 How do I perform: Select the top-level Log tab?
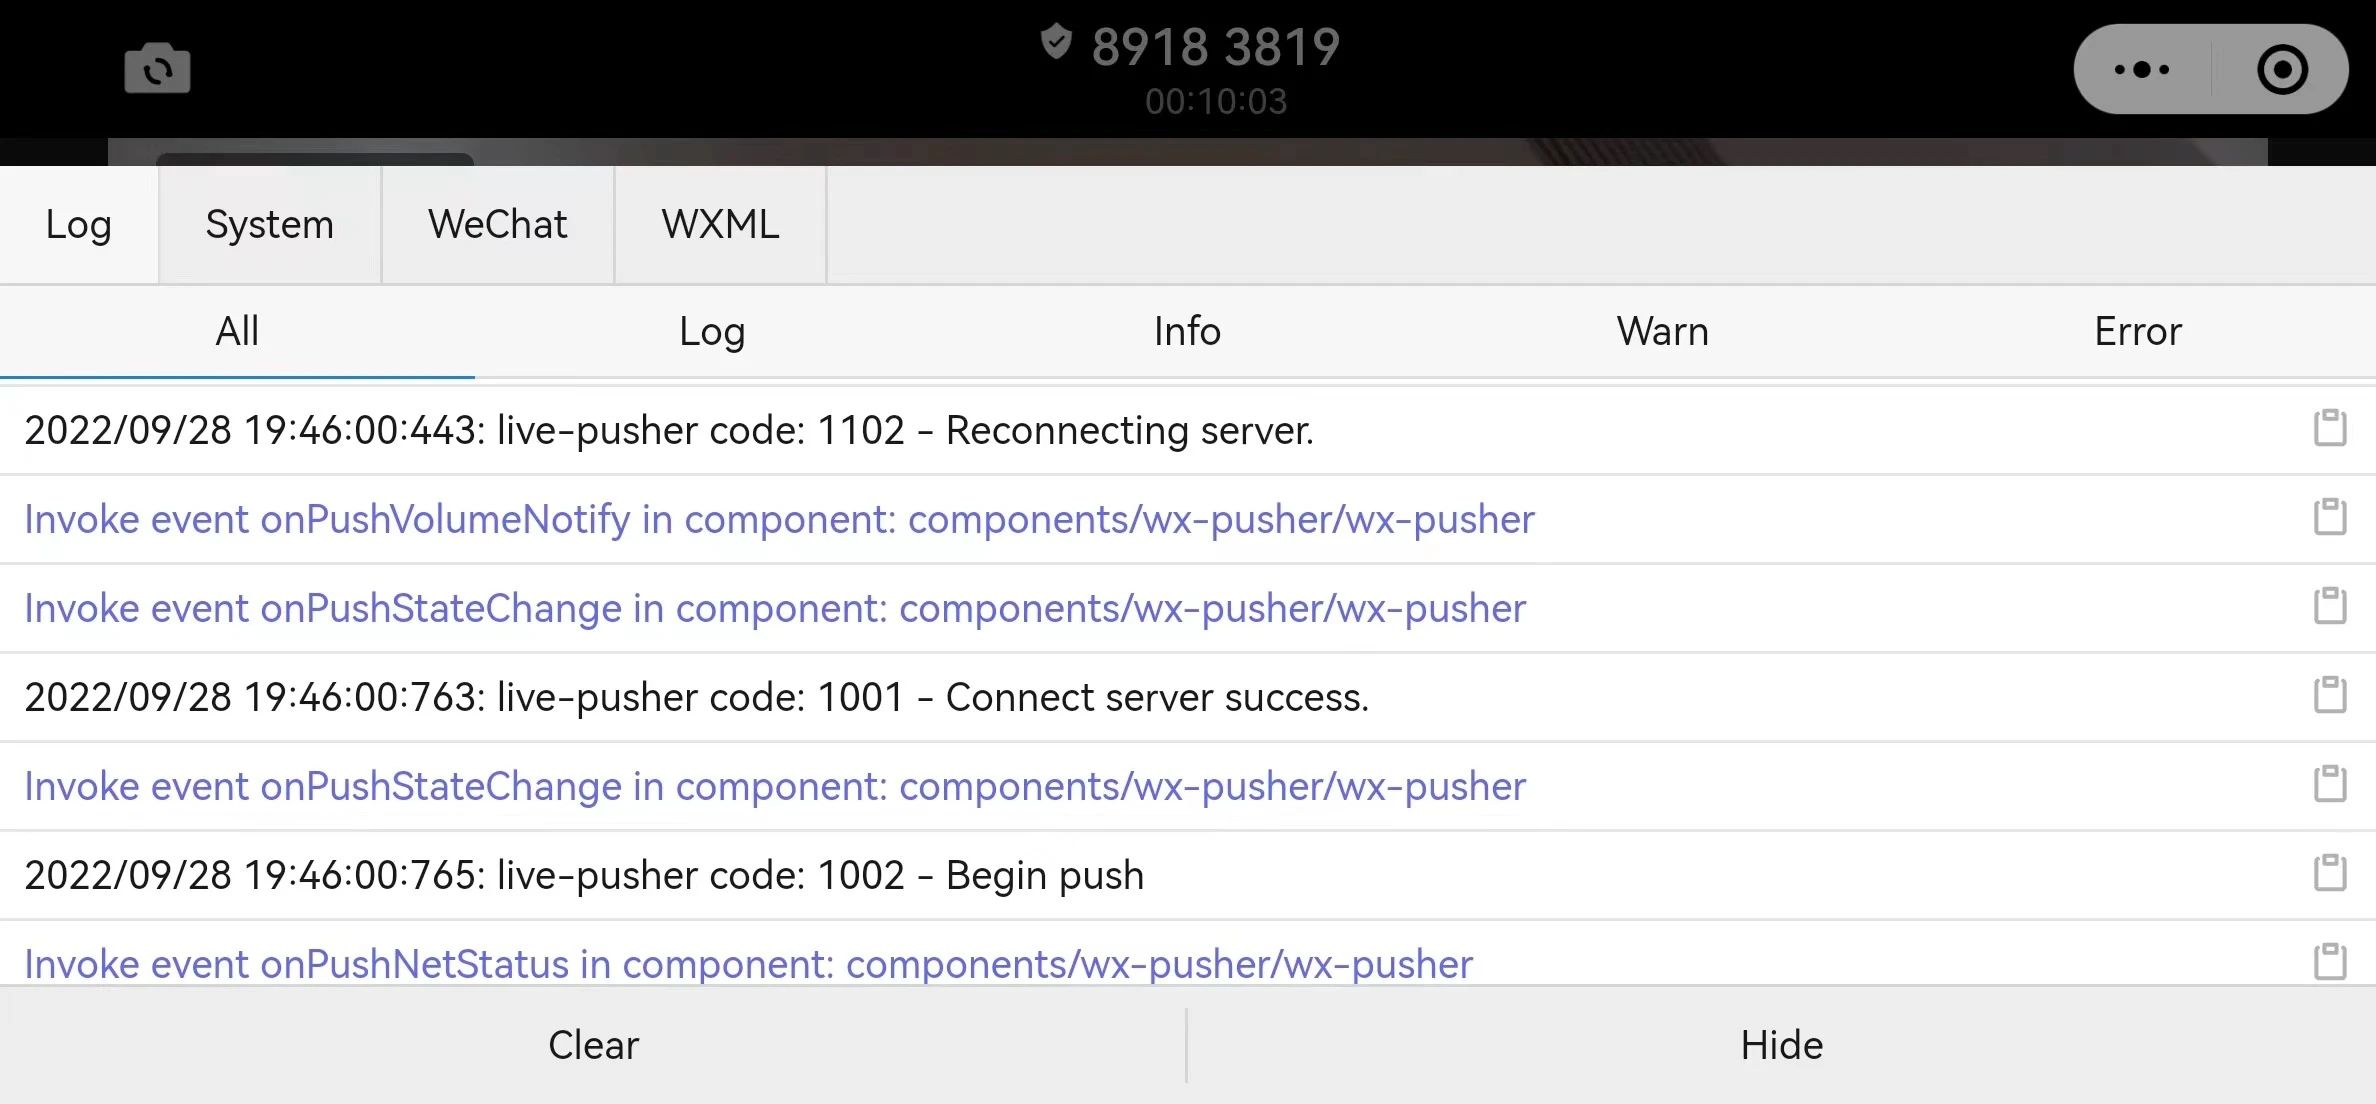tap(78, 224)
